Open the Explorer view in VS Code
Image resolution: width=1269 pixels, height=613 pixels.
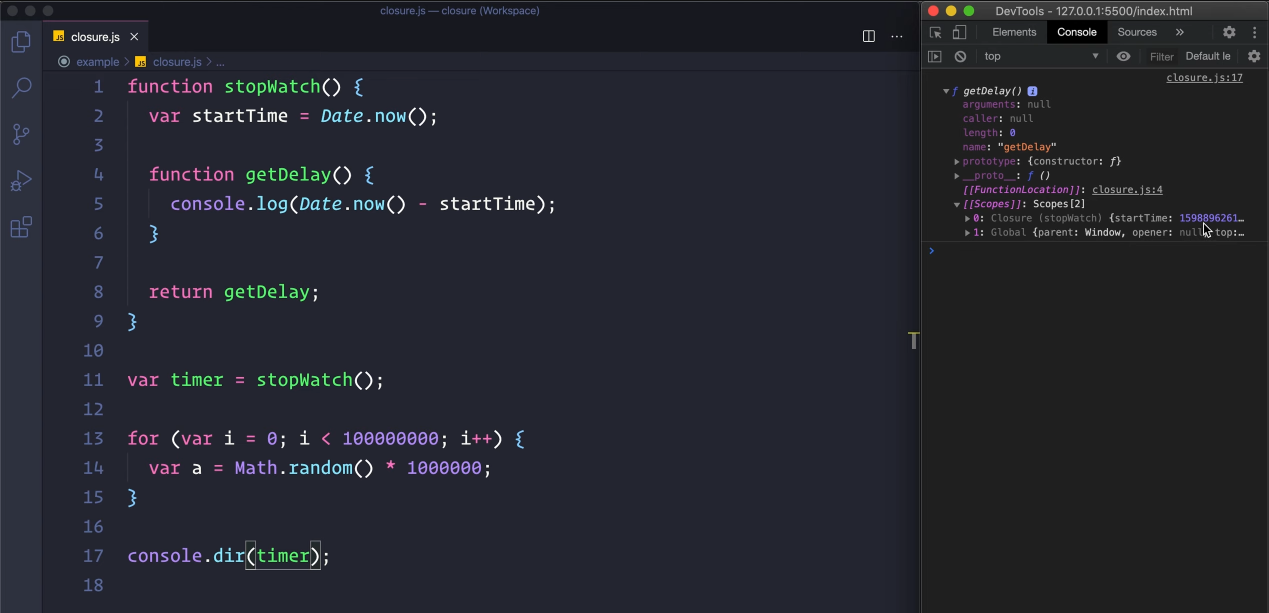20,42
